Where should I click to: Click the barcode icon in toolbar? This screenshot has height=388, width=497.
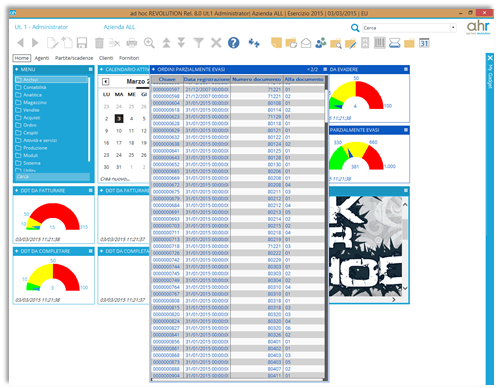click(x=379, y=43)
